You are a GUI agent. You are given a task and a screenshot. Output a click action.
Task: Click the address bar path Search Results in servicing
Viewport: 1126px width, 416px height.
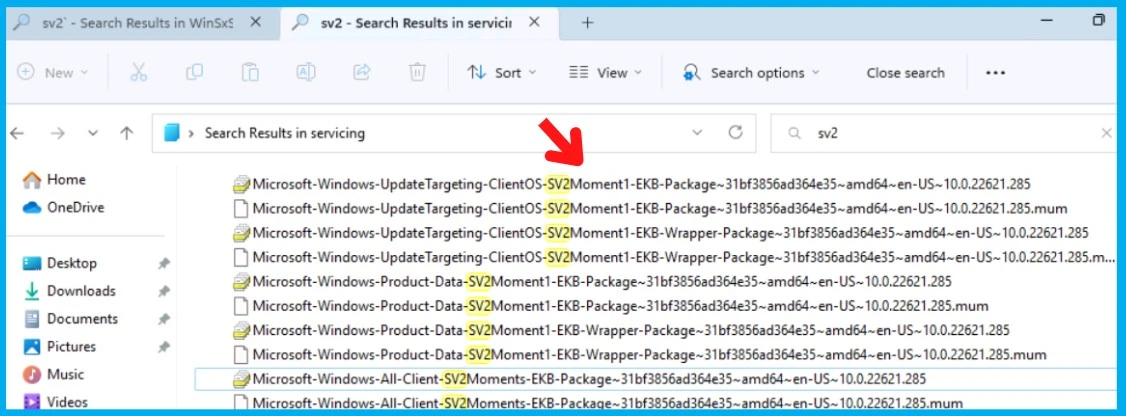(x=284, y=133)
